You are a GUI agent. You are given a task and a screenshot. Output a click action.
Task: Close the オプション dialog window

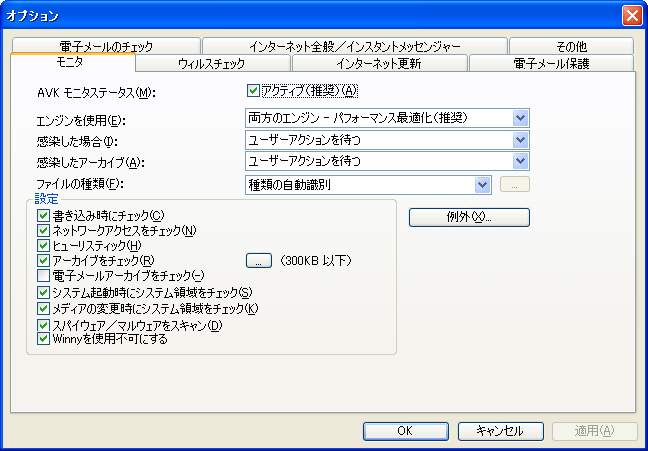[x=632, y=16]
